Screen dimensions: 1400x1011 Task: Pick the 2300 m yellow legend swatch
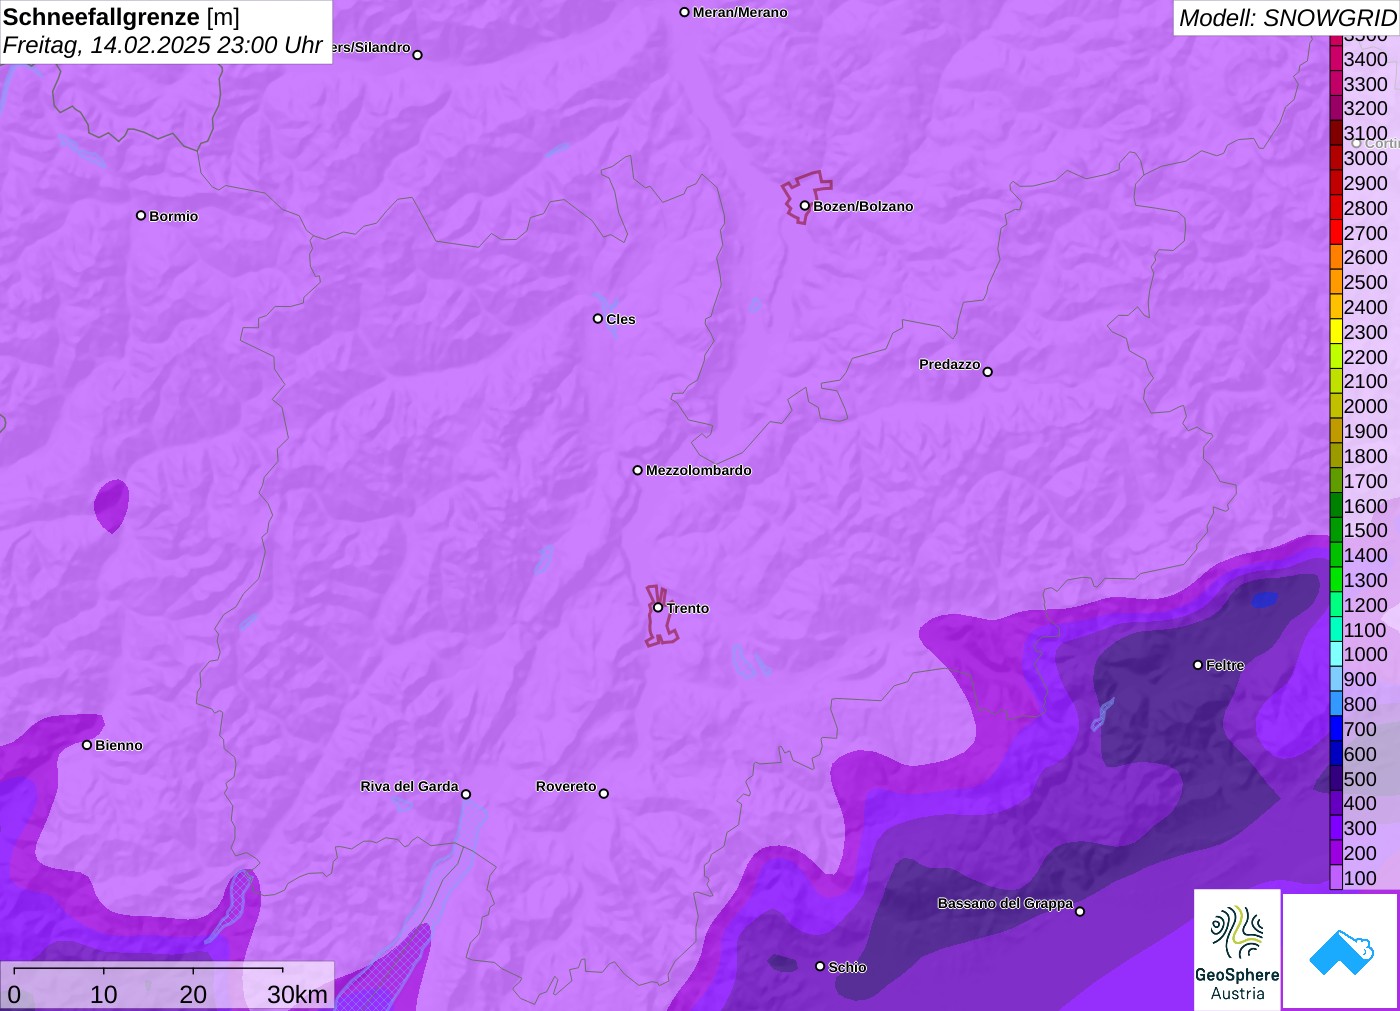click(x=1336, y=332)
